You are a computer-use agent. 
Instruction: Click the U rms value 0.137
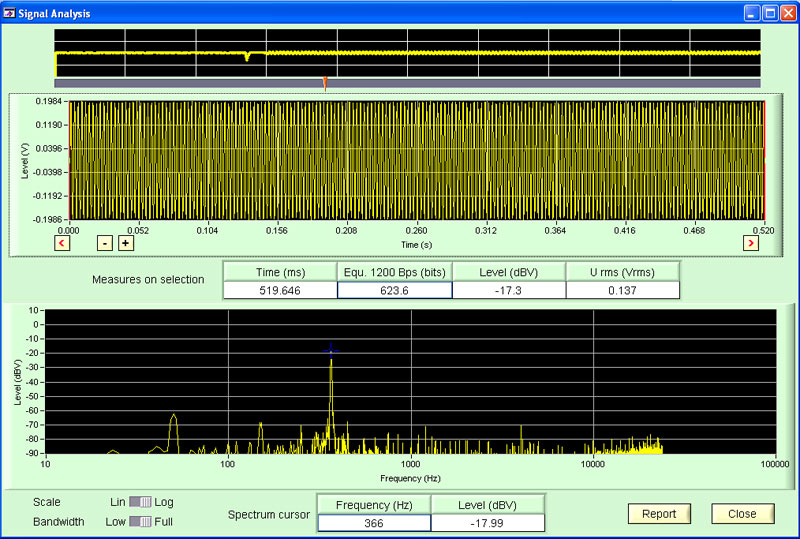pos(622,290)
